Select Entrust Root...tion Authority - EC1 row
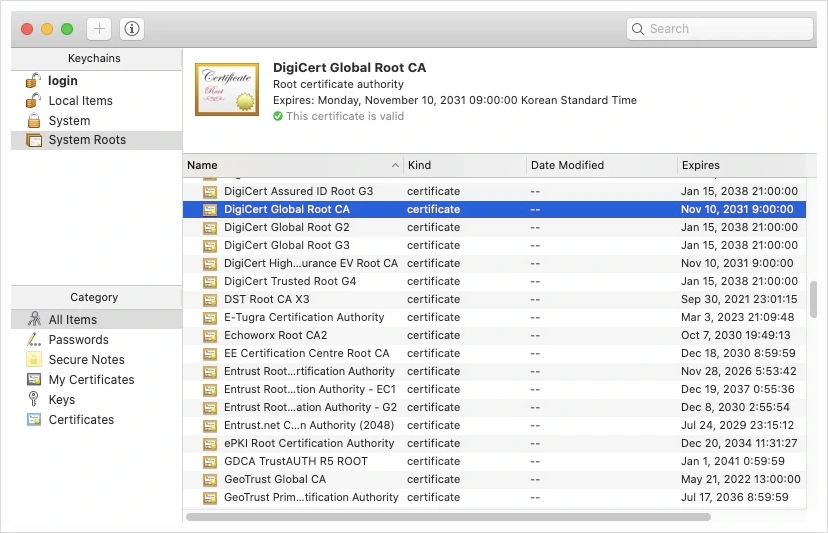The width and height of the screenshot is (828, 533). click(494, 389)
